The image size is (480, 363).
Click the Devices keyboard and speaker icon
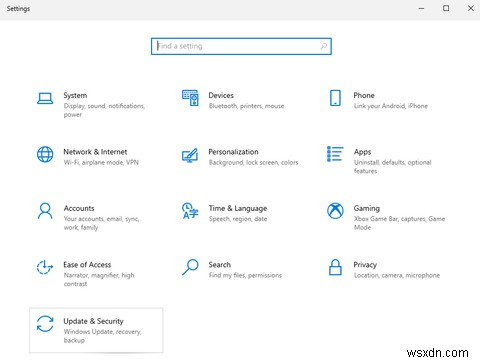pos(190,98)
